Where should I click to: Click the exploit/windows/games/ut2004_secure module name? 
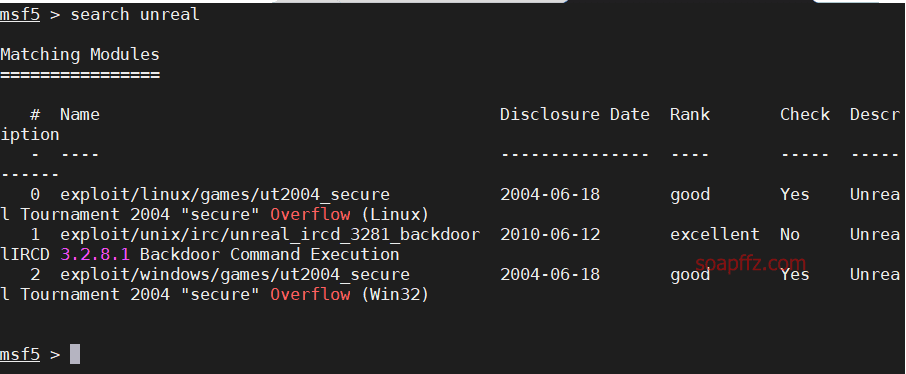tap(235, 275)
